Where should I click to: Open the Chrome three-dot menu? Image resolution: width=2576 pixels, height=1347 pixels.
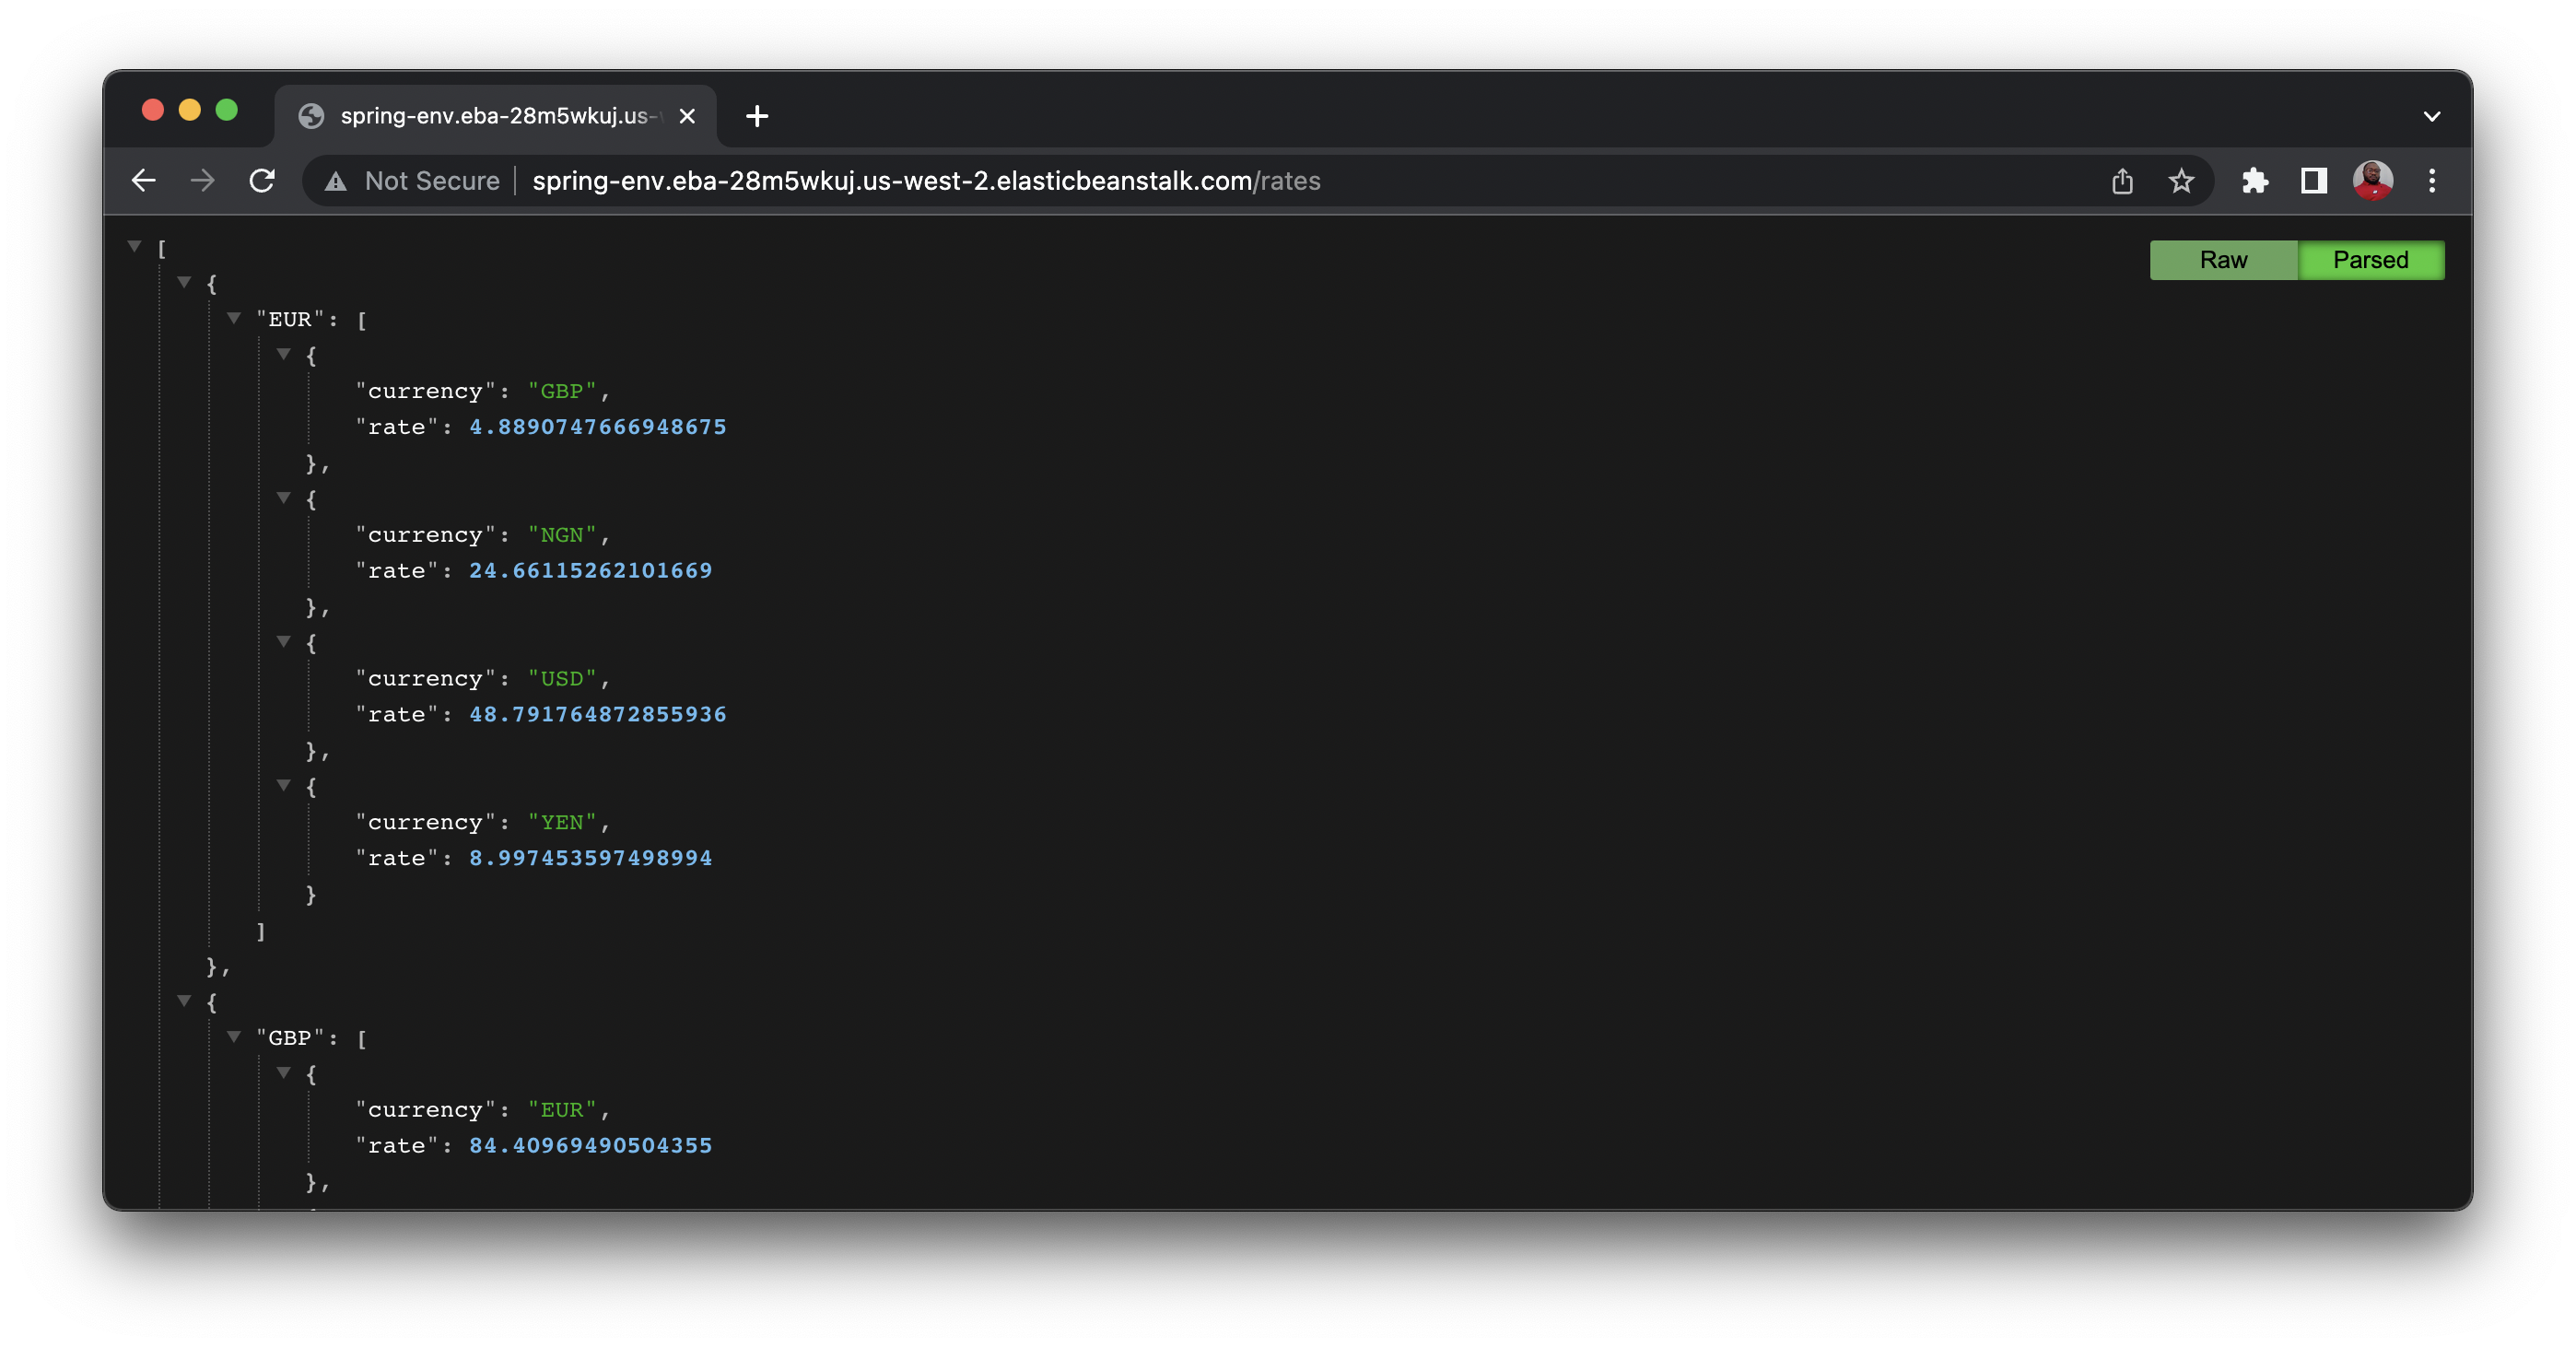pyautogui.click(x=2432, y=181)
